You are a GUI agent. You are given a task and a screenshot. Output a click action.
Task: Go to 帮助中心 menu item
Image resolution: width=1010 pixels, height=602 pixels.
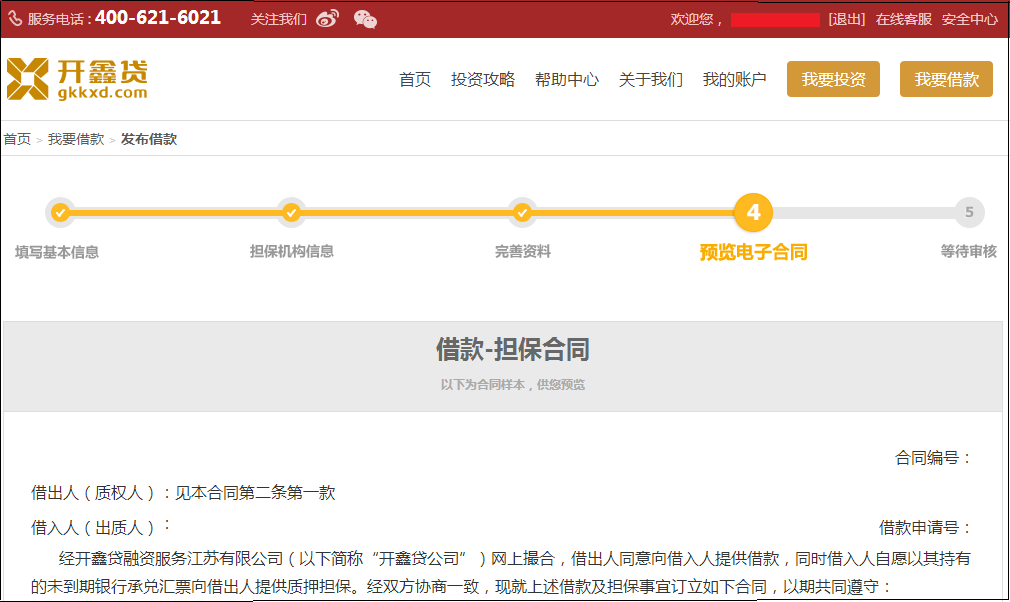coord(567,80)
